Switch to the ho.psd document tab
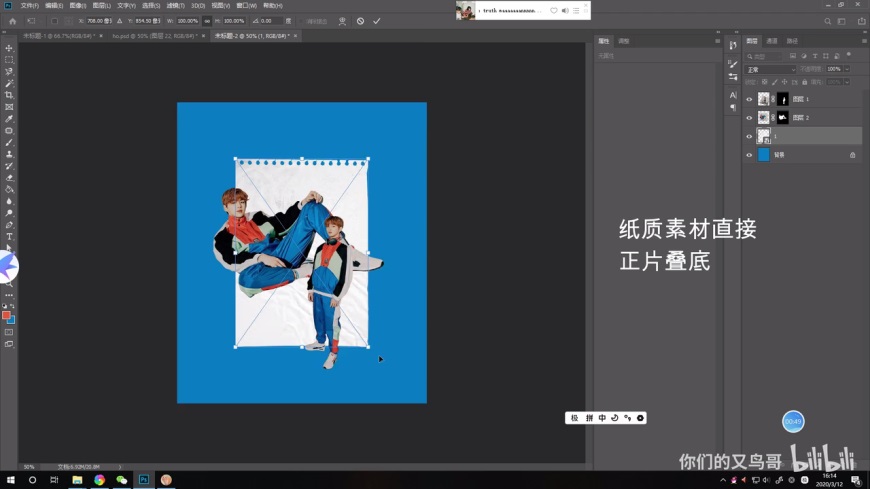The image size is (870, 489). [155, 36]
